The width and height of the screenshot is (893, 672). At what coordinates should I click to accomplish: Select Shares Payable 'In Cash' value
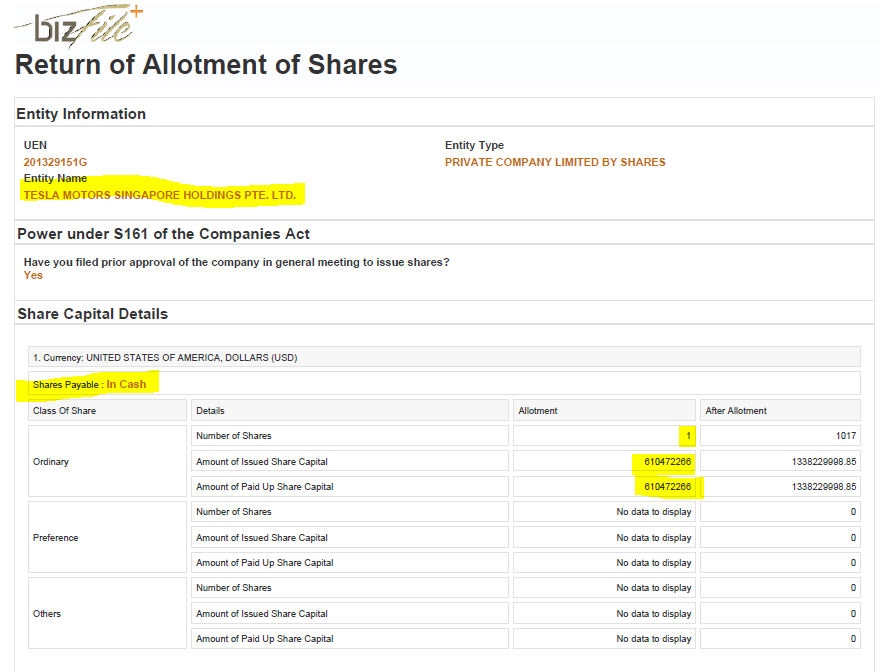pos(126,384)
